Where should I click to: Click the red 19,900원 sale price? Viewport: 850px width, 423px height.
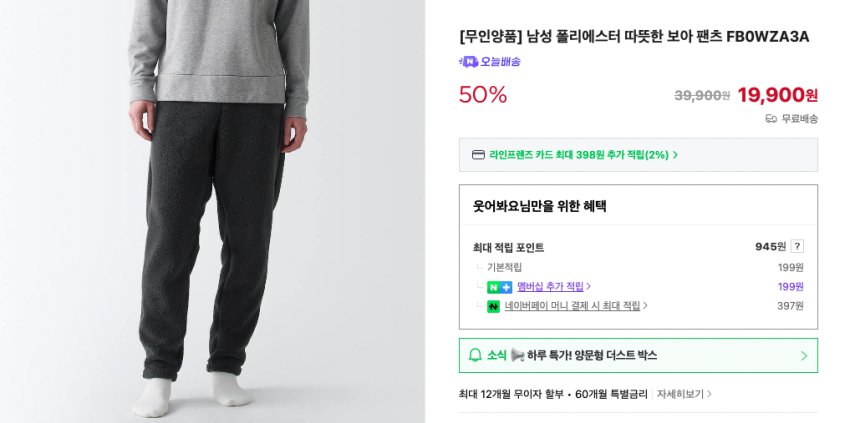click(777, 95)
